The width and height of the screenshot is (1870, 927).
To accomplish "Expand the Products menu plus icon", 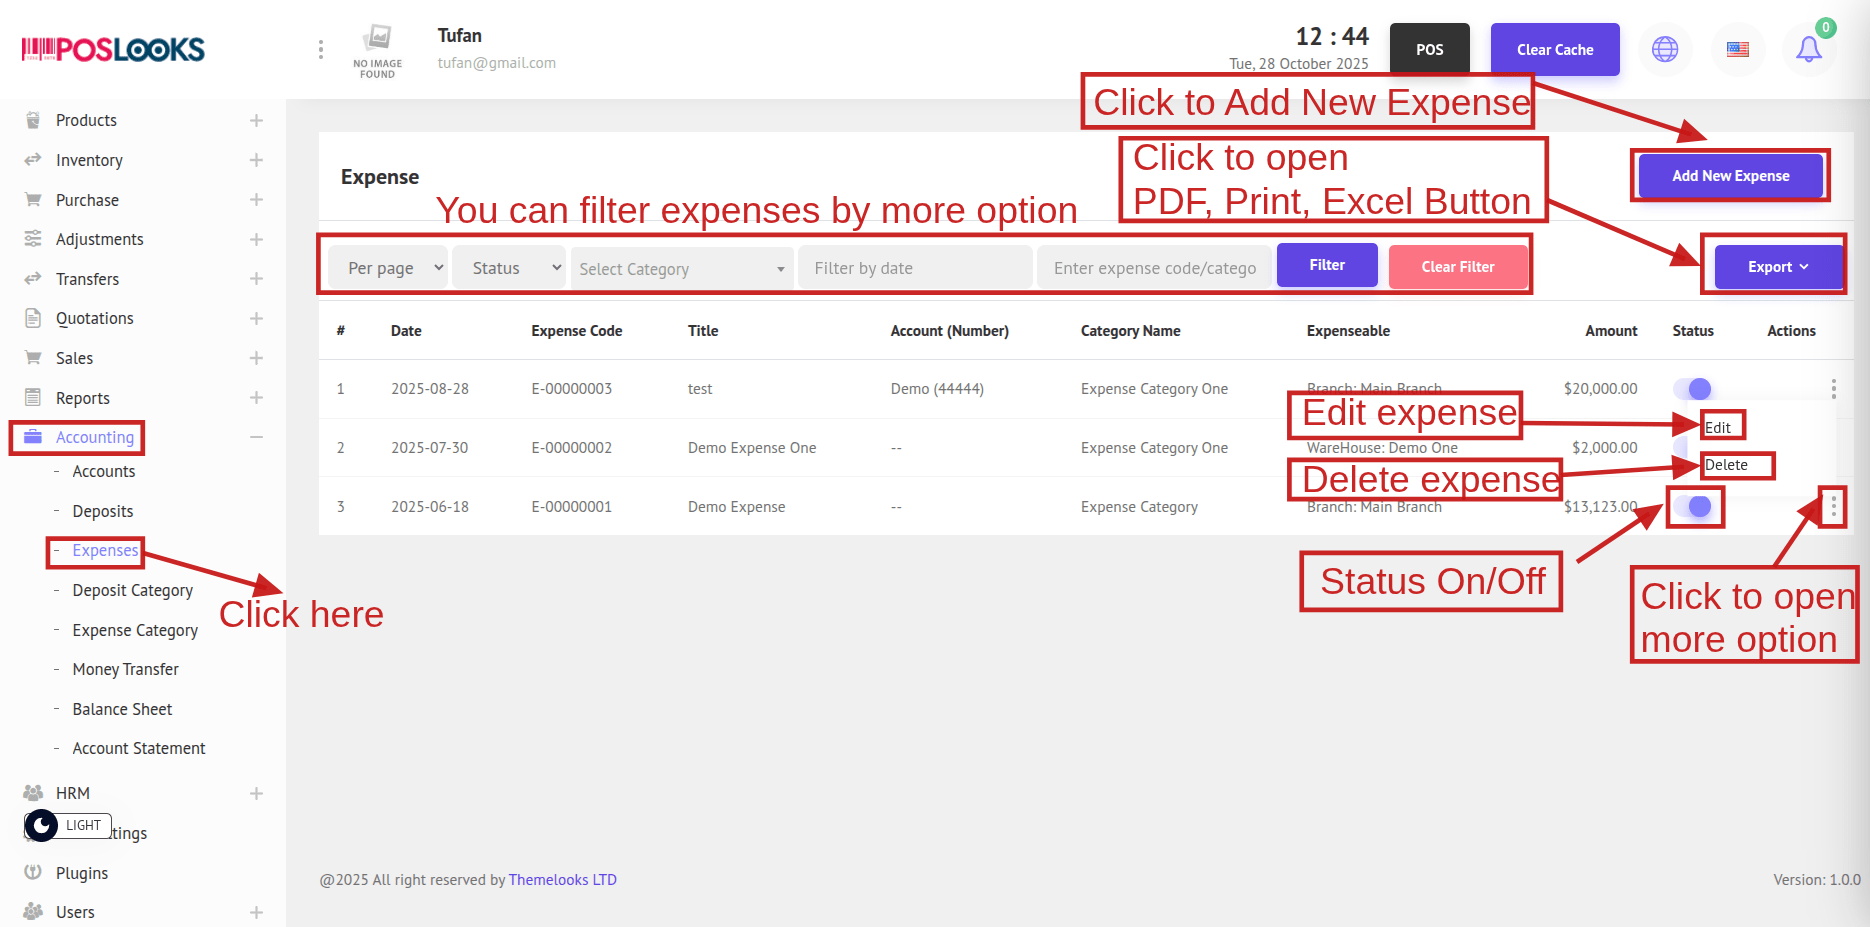I will tap(256, 121).
